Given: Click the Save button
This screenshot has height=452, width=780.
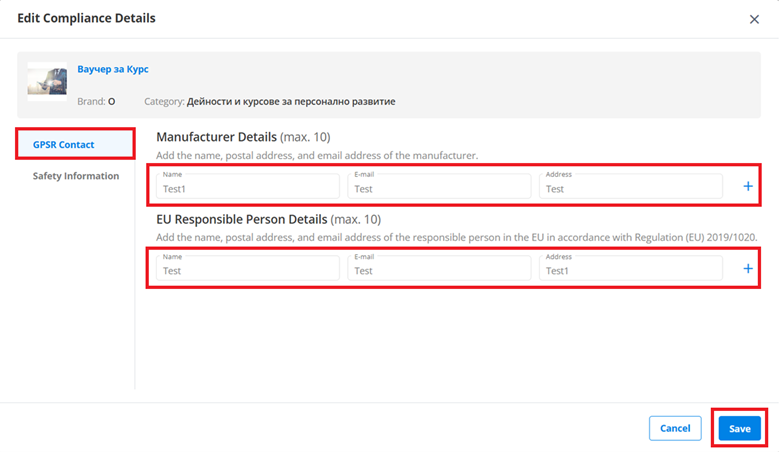Looking at the screenshot, I should pos(740,428).
